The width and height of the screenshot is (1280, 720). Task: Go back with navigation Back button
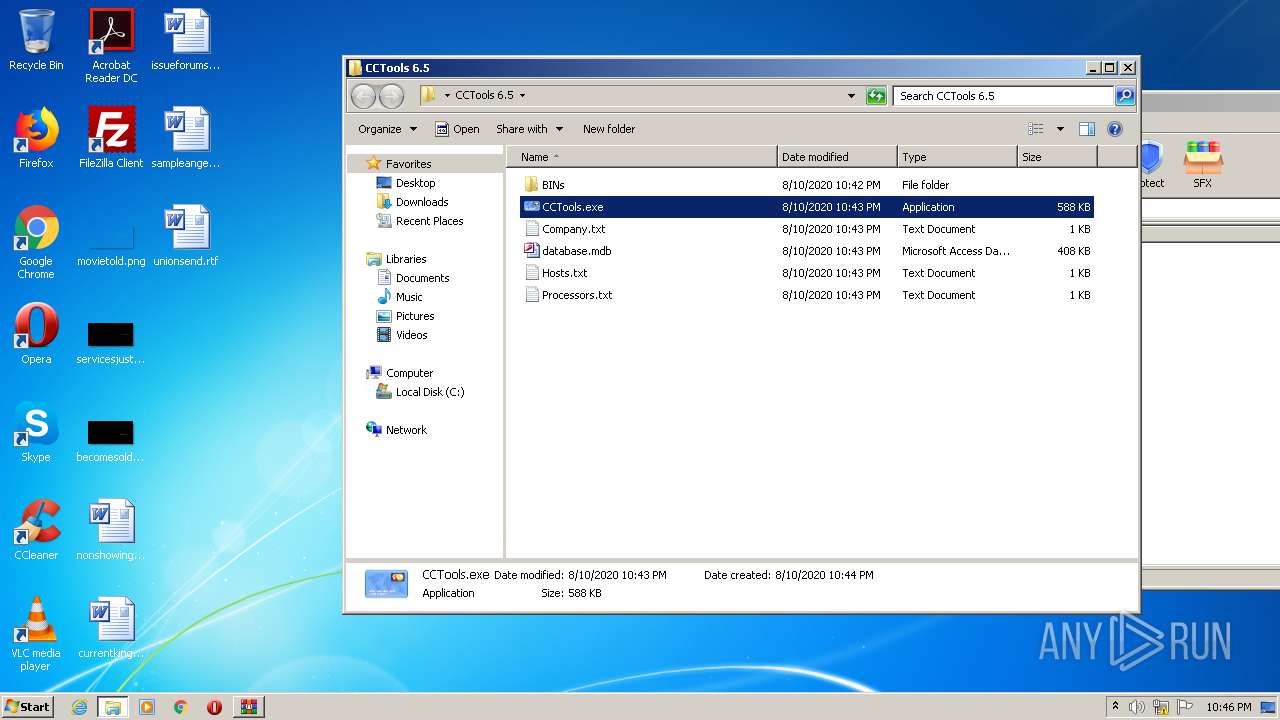[x=363, y=96]
